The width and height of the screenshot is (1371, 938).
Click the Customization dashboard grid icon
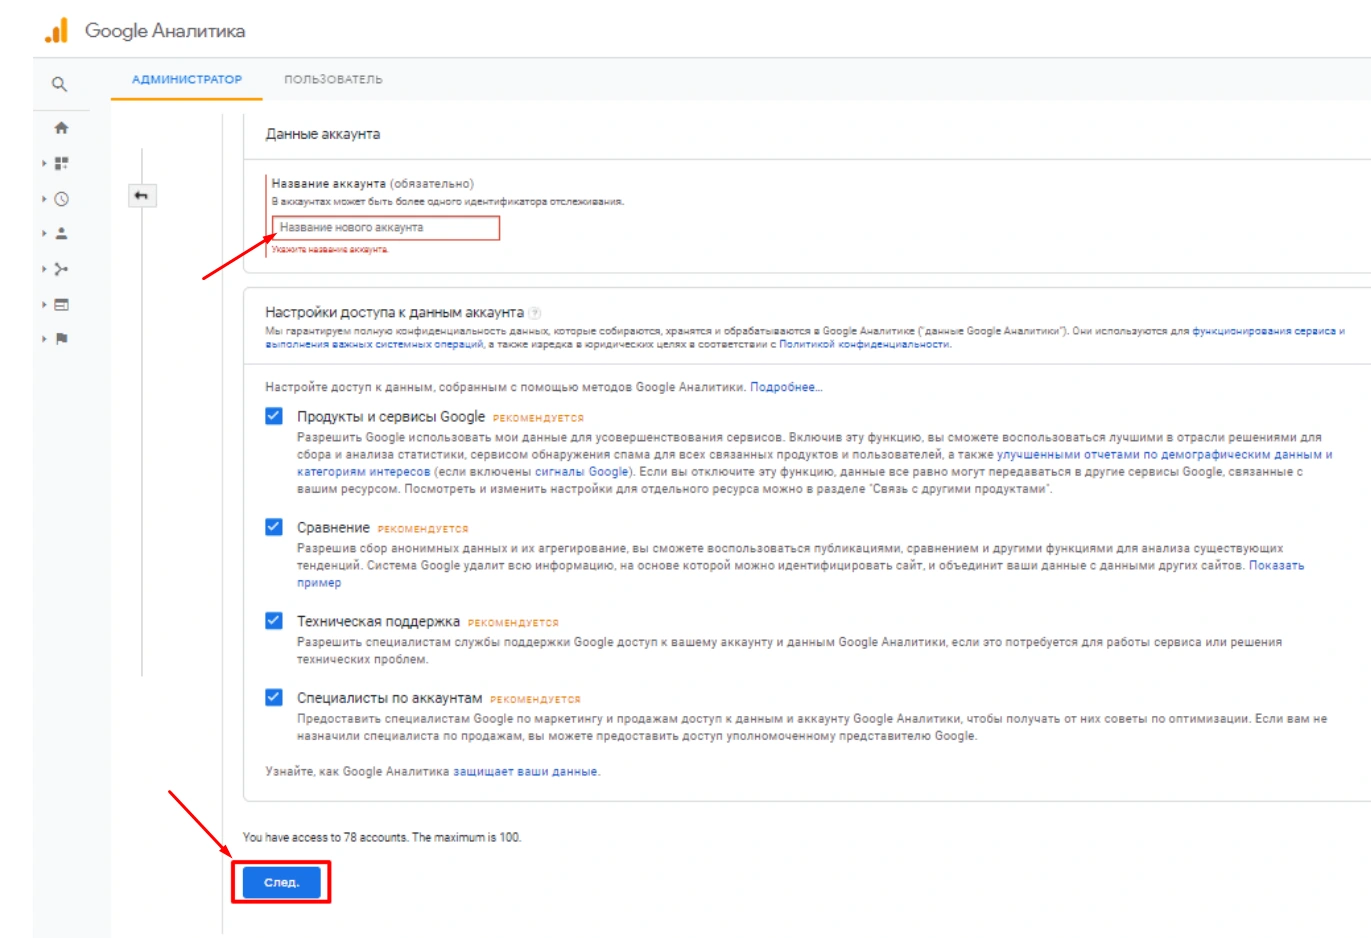coord(61,163)
